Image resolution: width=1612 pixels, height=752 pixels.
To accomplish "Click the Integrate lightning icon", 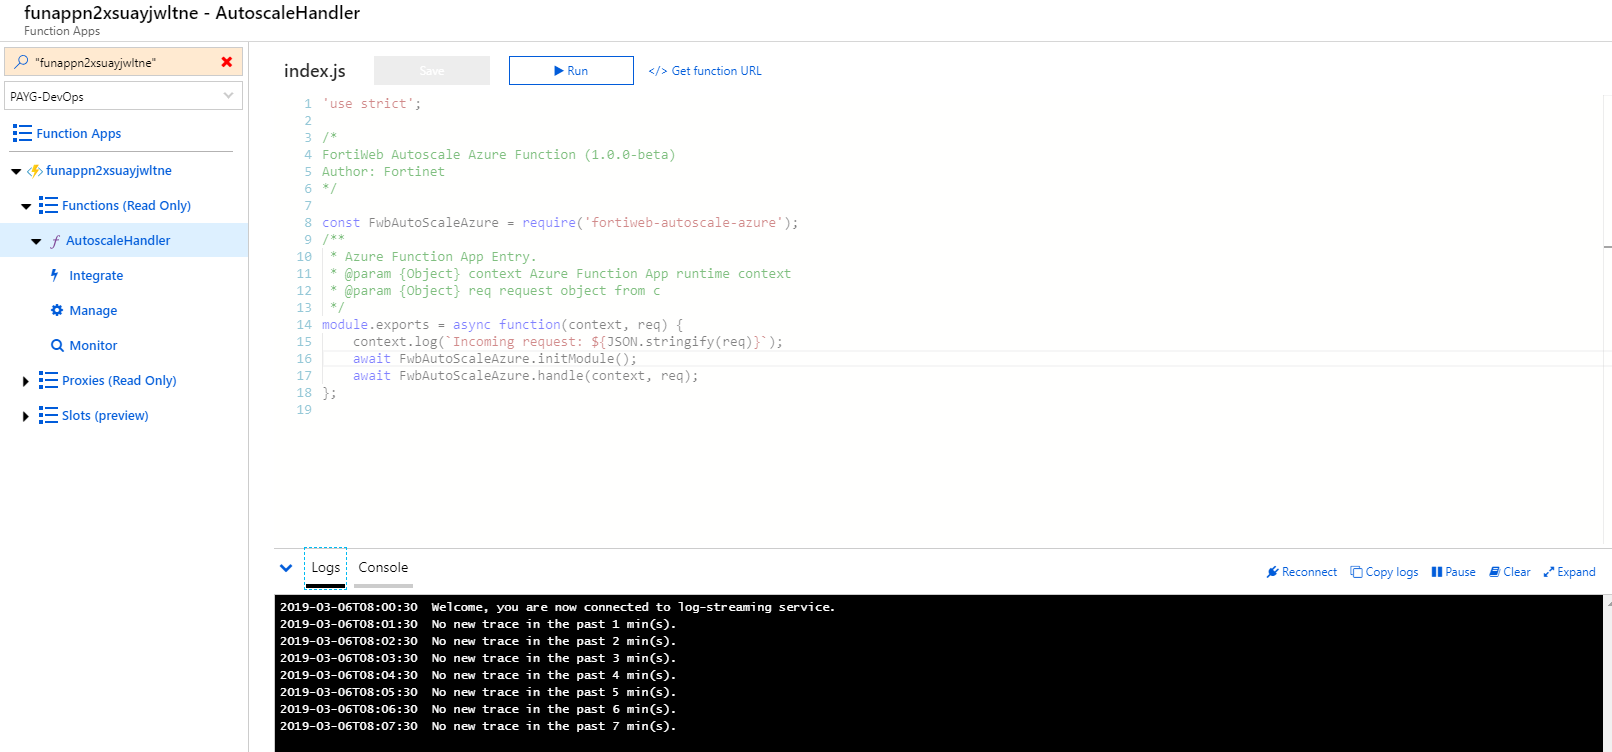I will 55,275.
